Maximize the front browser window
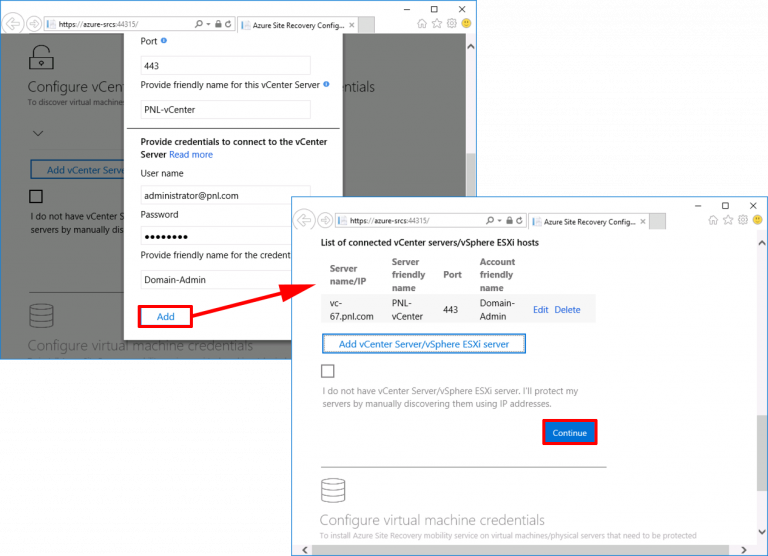This screenshot has width=768, height=556. click(725, 206)
